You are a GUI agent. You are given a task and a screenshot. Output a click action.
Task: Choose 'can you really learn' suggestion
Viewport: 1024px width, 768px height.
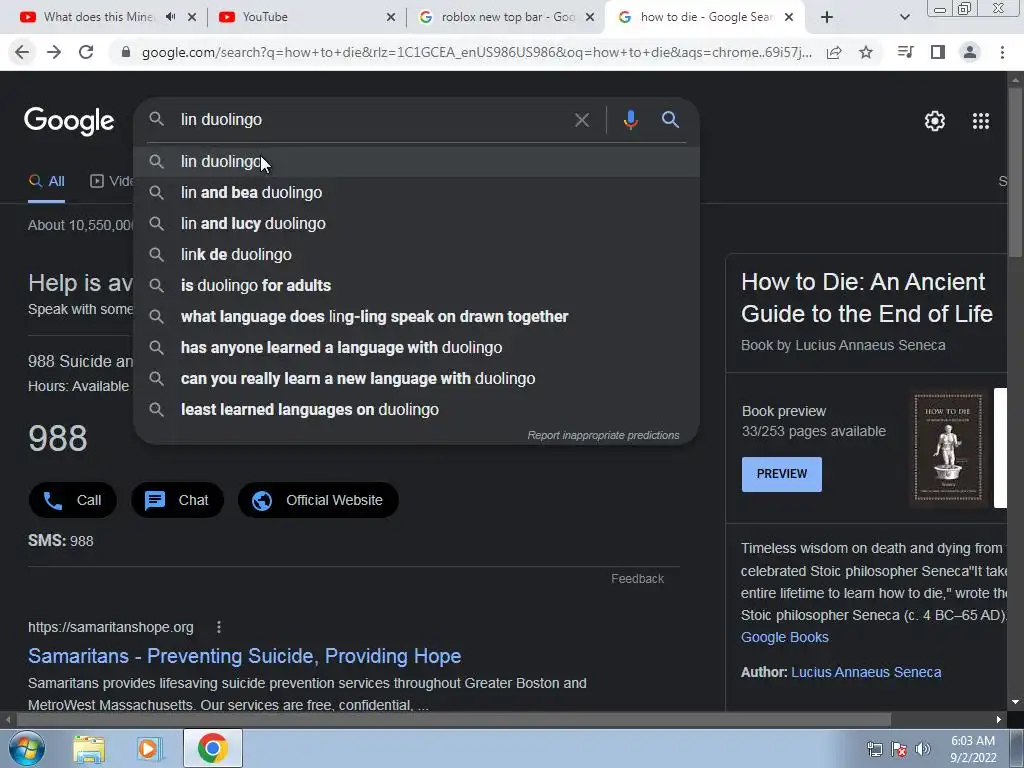(417, 379)
